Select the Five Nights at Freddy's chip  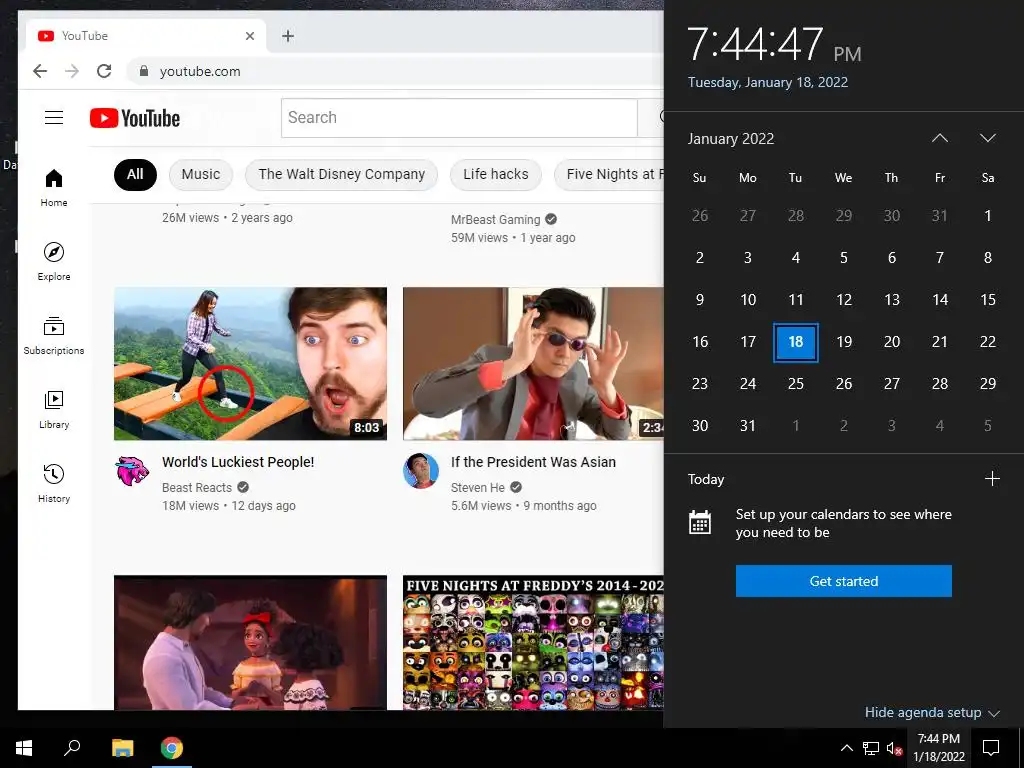[x=609, y=174]
